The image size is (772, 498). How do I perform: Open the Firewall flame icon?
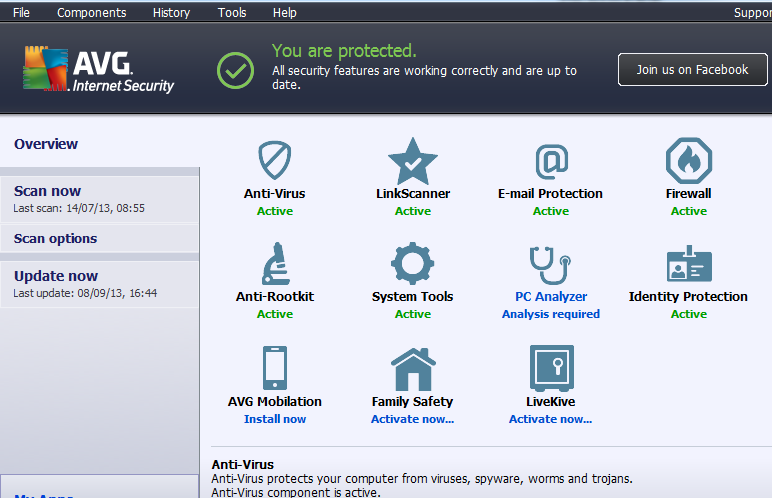pyautogui.click(x=689, y=161)
